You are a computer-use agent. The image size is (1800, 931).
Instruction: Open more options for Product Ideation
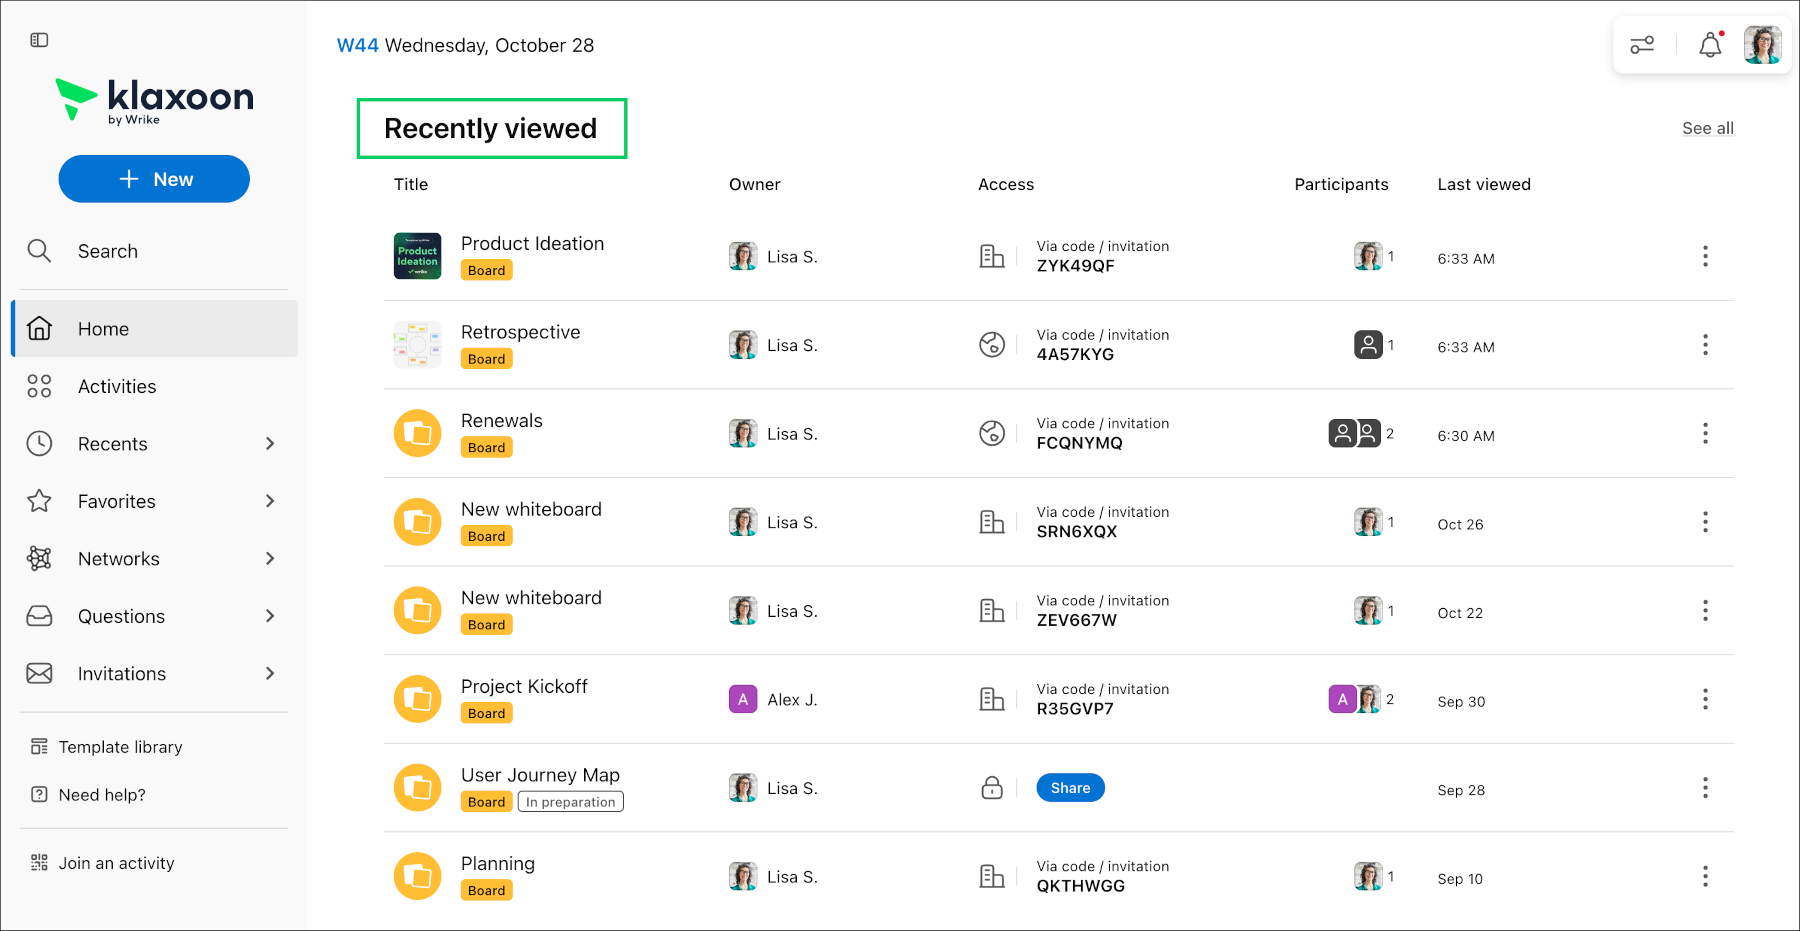(x=1705, y=256)
